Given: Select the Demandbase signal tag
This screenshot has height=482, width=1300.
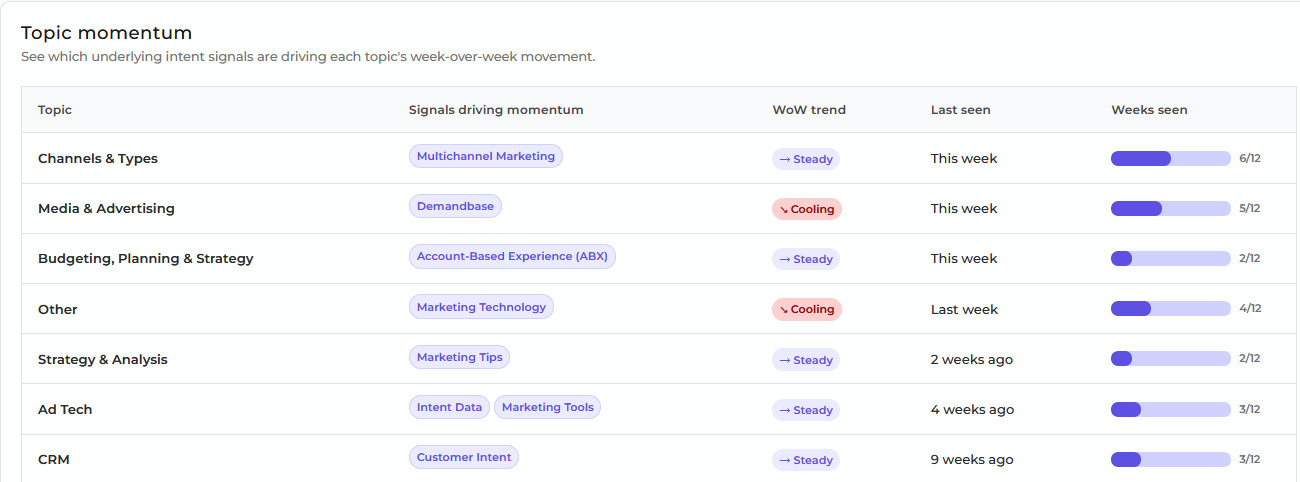Looking at the screenshot, I should 455,206.
